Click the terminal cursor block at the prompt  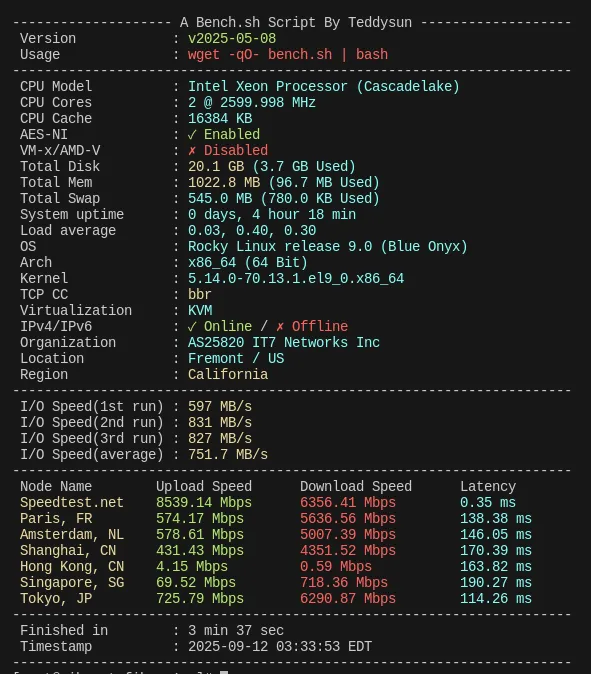(224, 671)
